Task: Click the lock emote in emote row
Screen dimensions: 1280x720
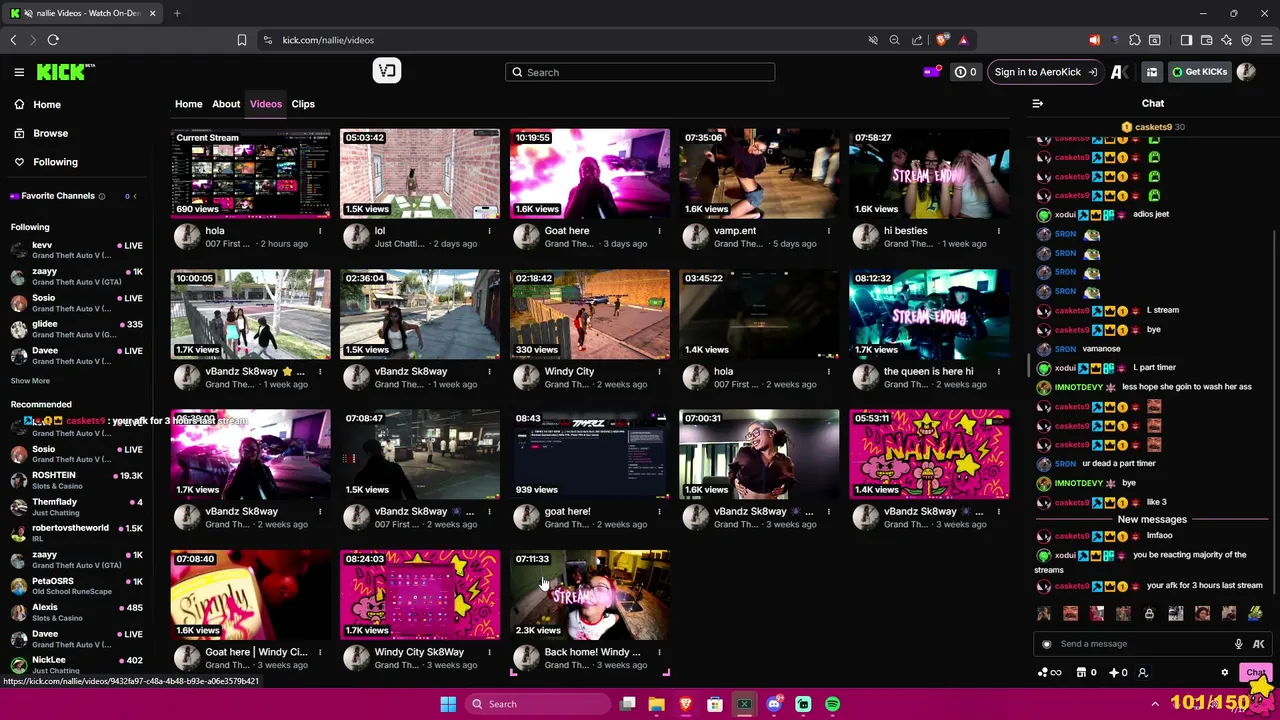Action: coord(1149,614)
